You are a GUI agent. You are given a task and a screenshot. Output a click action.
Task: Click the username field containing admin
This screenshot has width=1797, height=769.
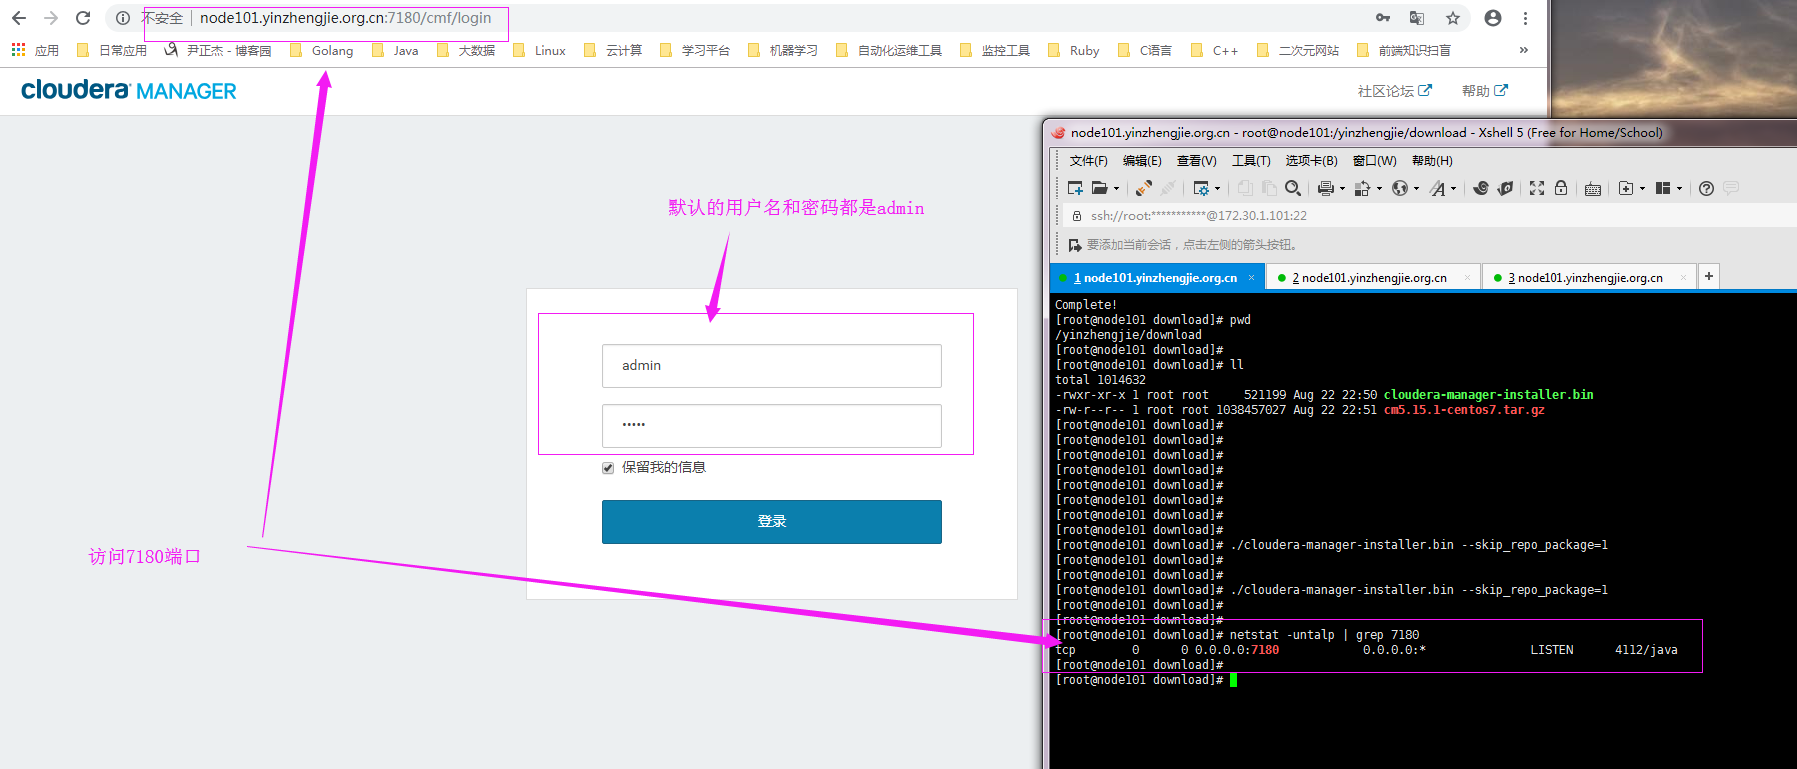pos(772,366)
